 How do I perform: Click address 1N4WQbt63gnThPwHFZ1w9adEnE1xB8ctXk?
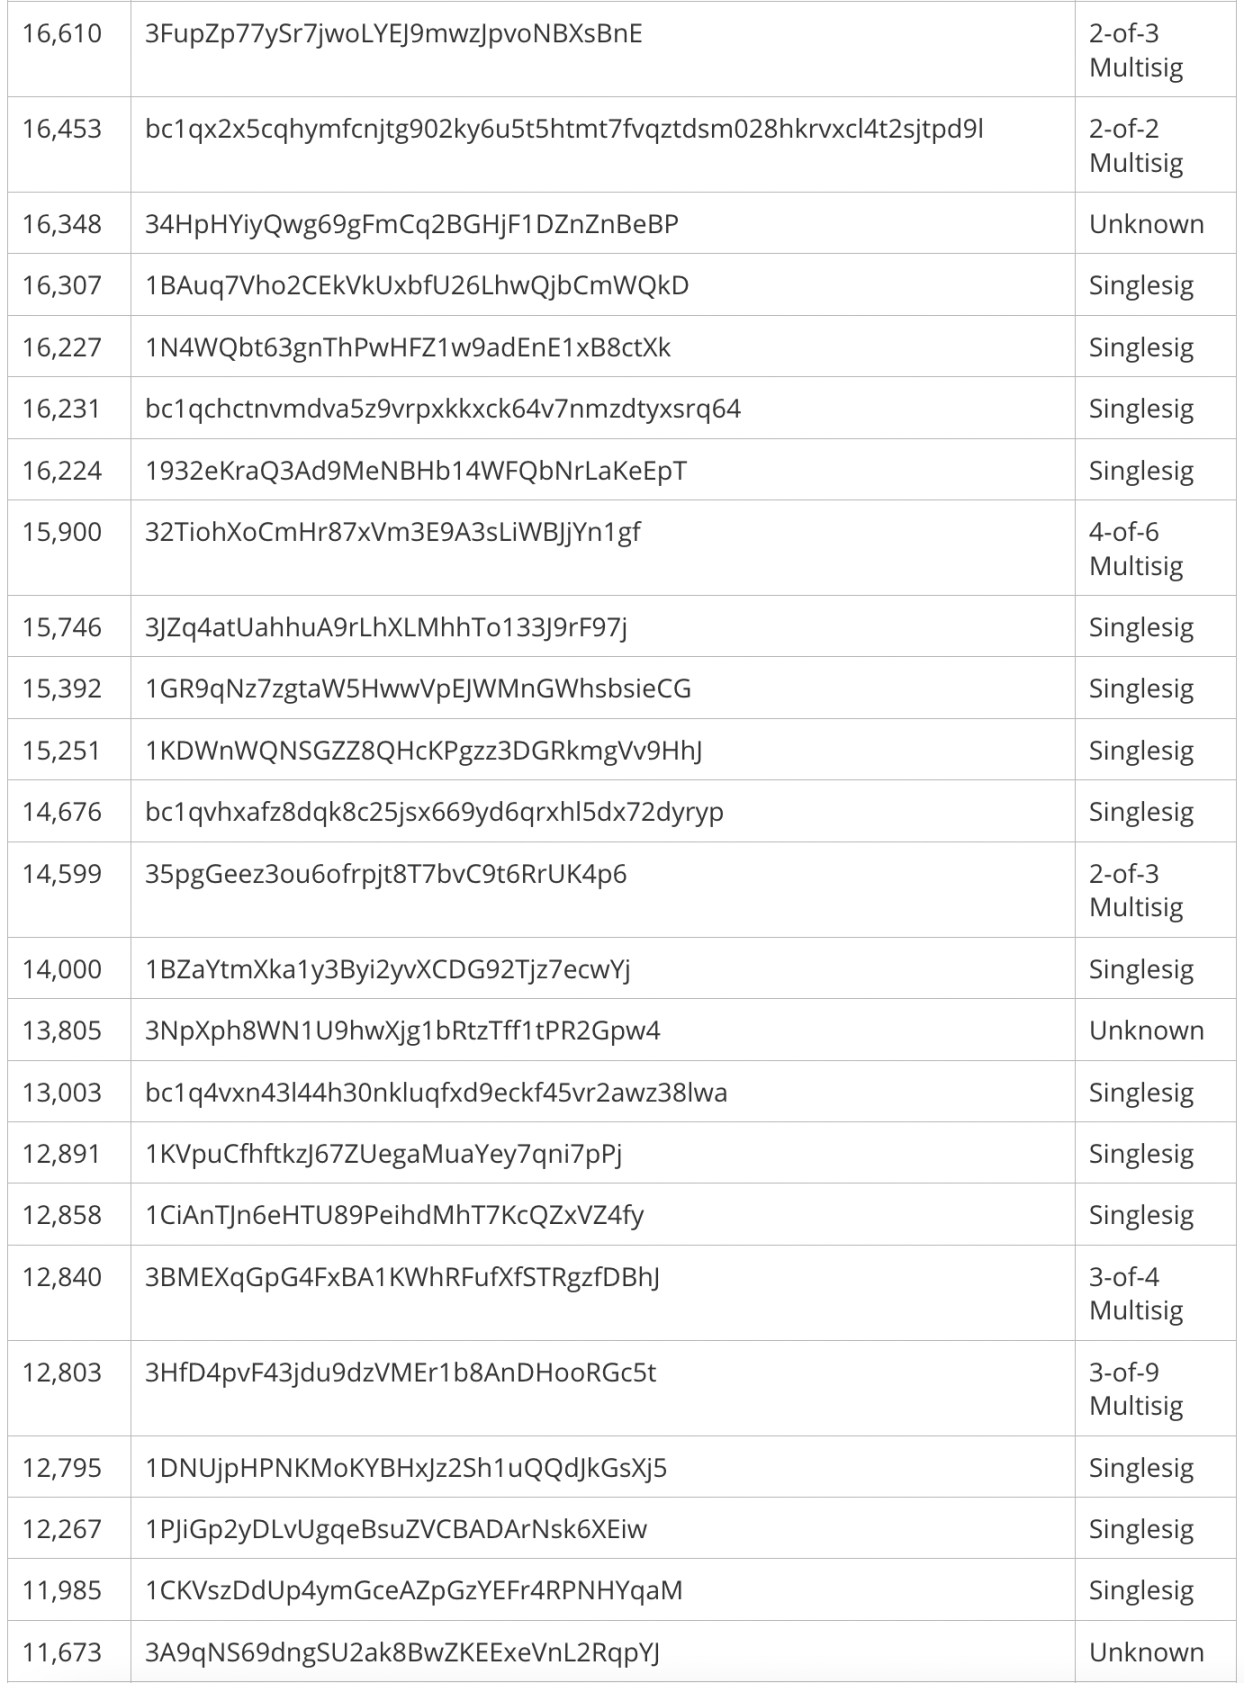point(408,348)
